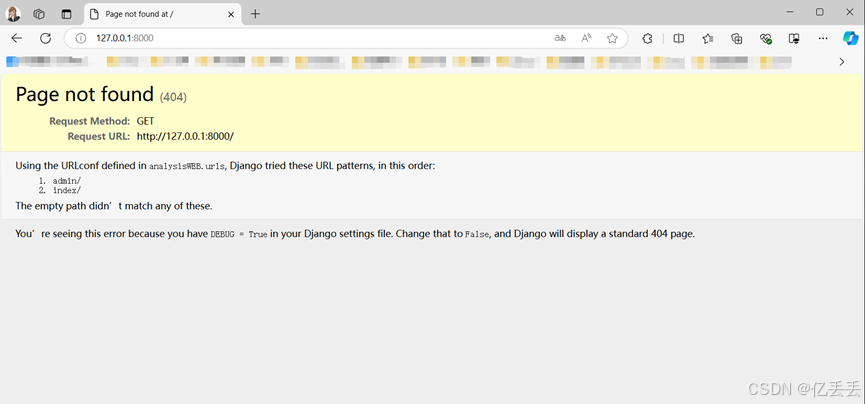Click the 'DEBUG = True' text

tap(239, 234)
